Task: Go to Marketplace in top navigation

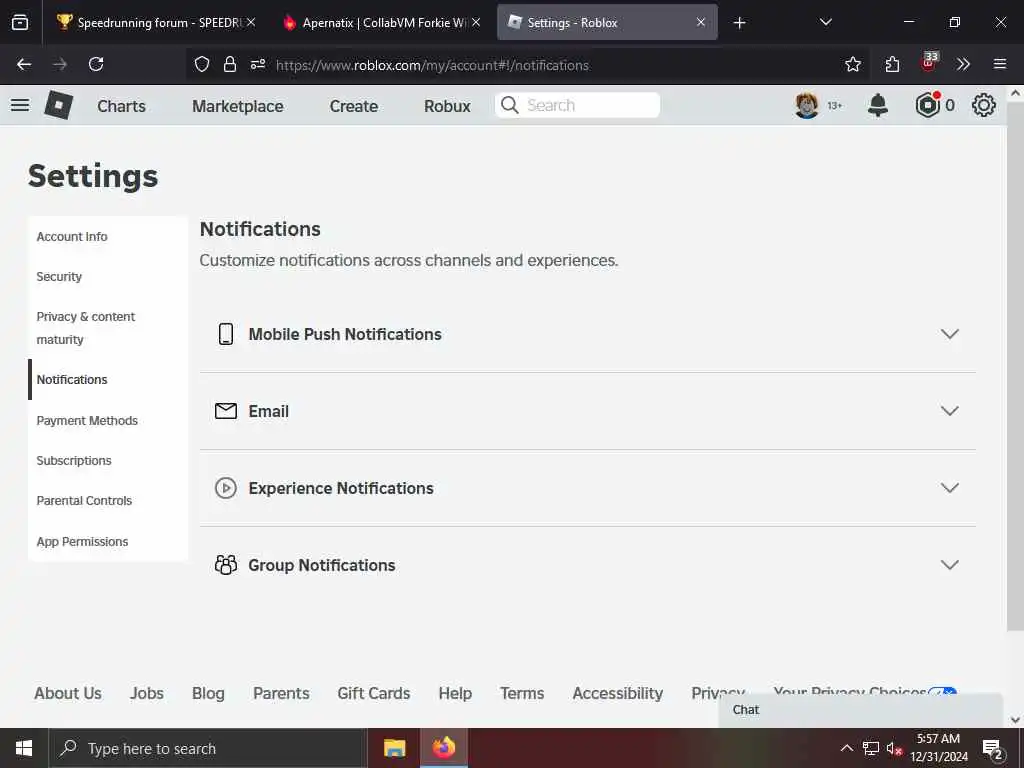Action: click(238, 106)
